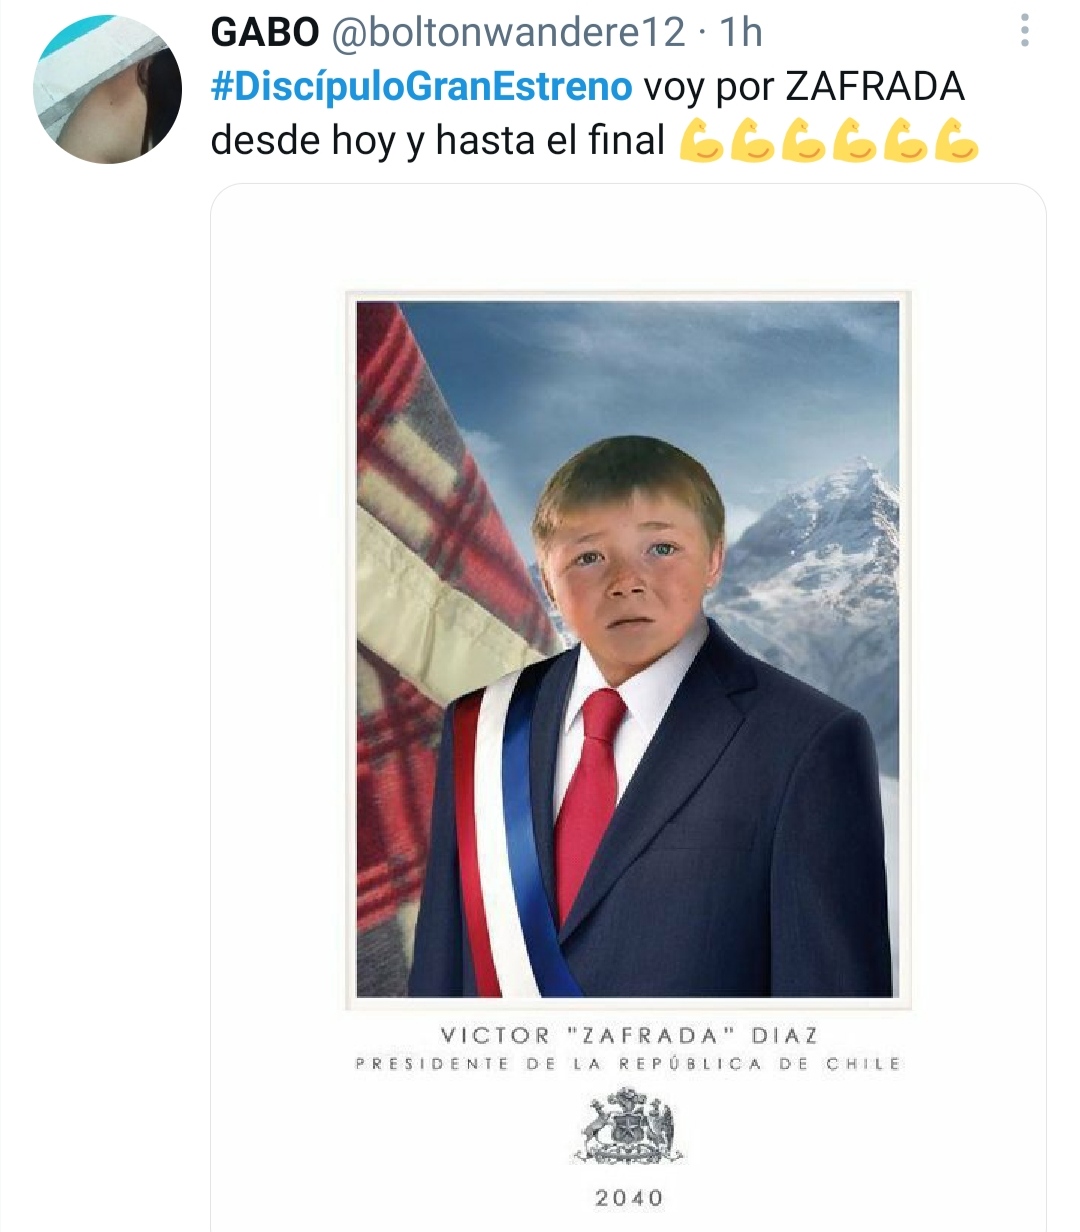Screen dimensions: 1080x1232
Task: Click the GABO display name
Action: point(264,32)
